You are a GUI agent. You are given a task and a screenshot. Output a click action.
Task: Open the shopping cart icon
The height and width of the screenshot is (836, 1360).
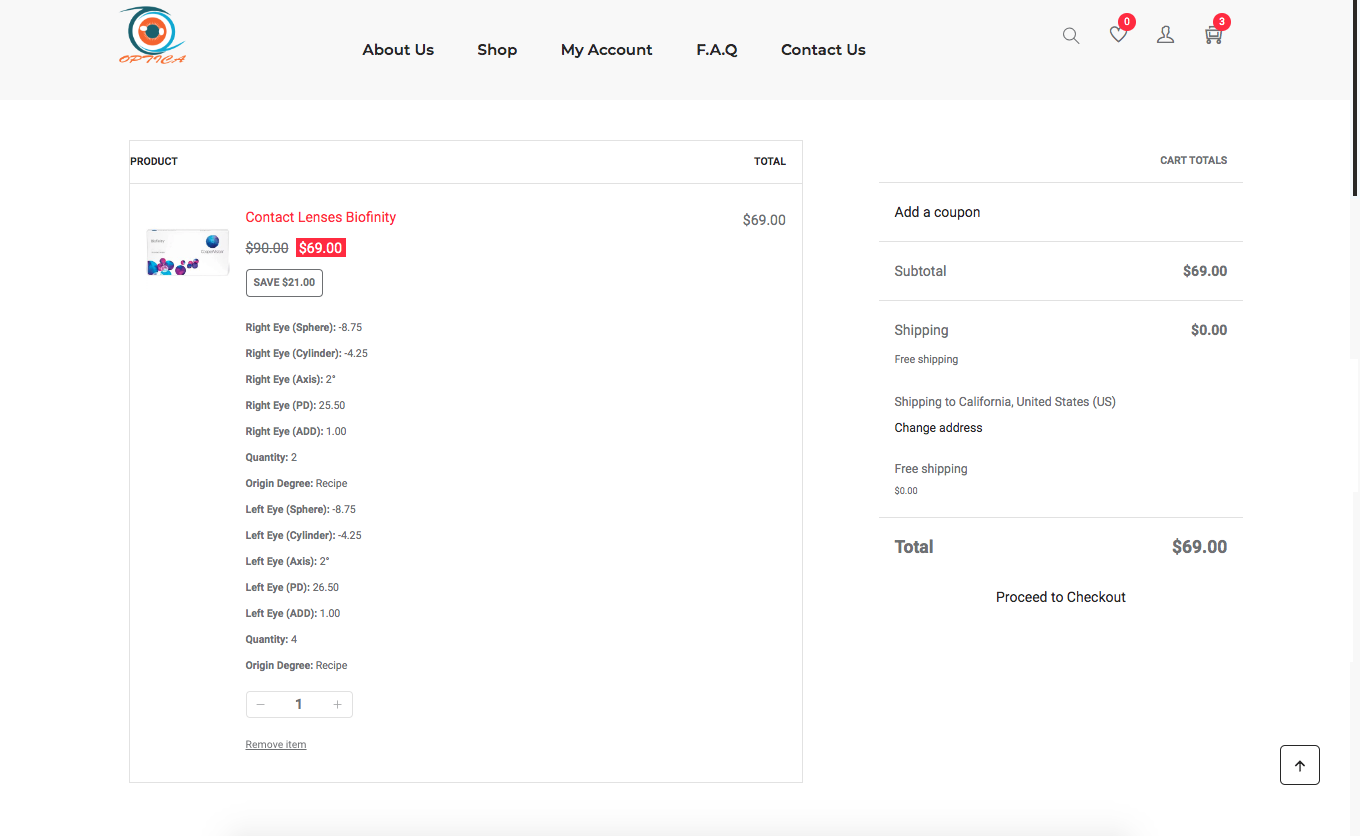tap(1213, 36)
